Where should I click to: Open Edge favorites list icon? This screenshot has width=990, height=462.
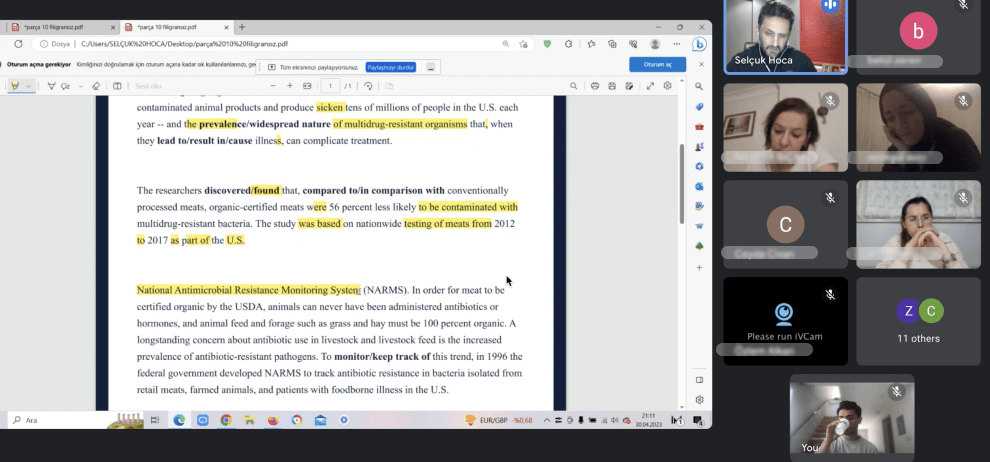click(591, 44)
